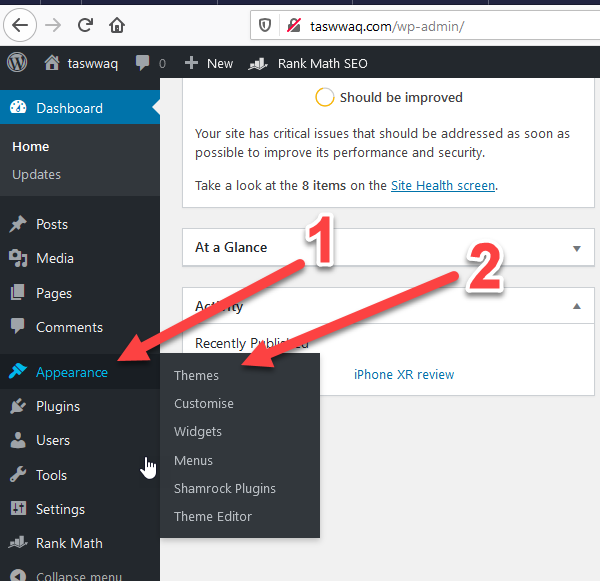This screenshot has width=600, height=581.
Task: Select the Users label in the sidebar
Action: 53,441
